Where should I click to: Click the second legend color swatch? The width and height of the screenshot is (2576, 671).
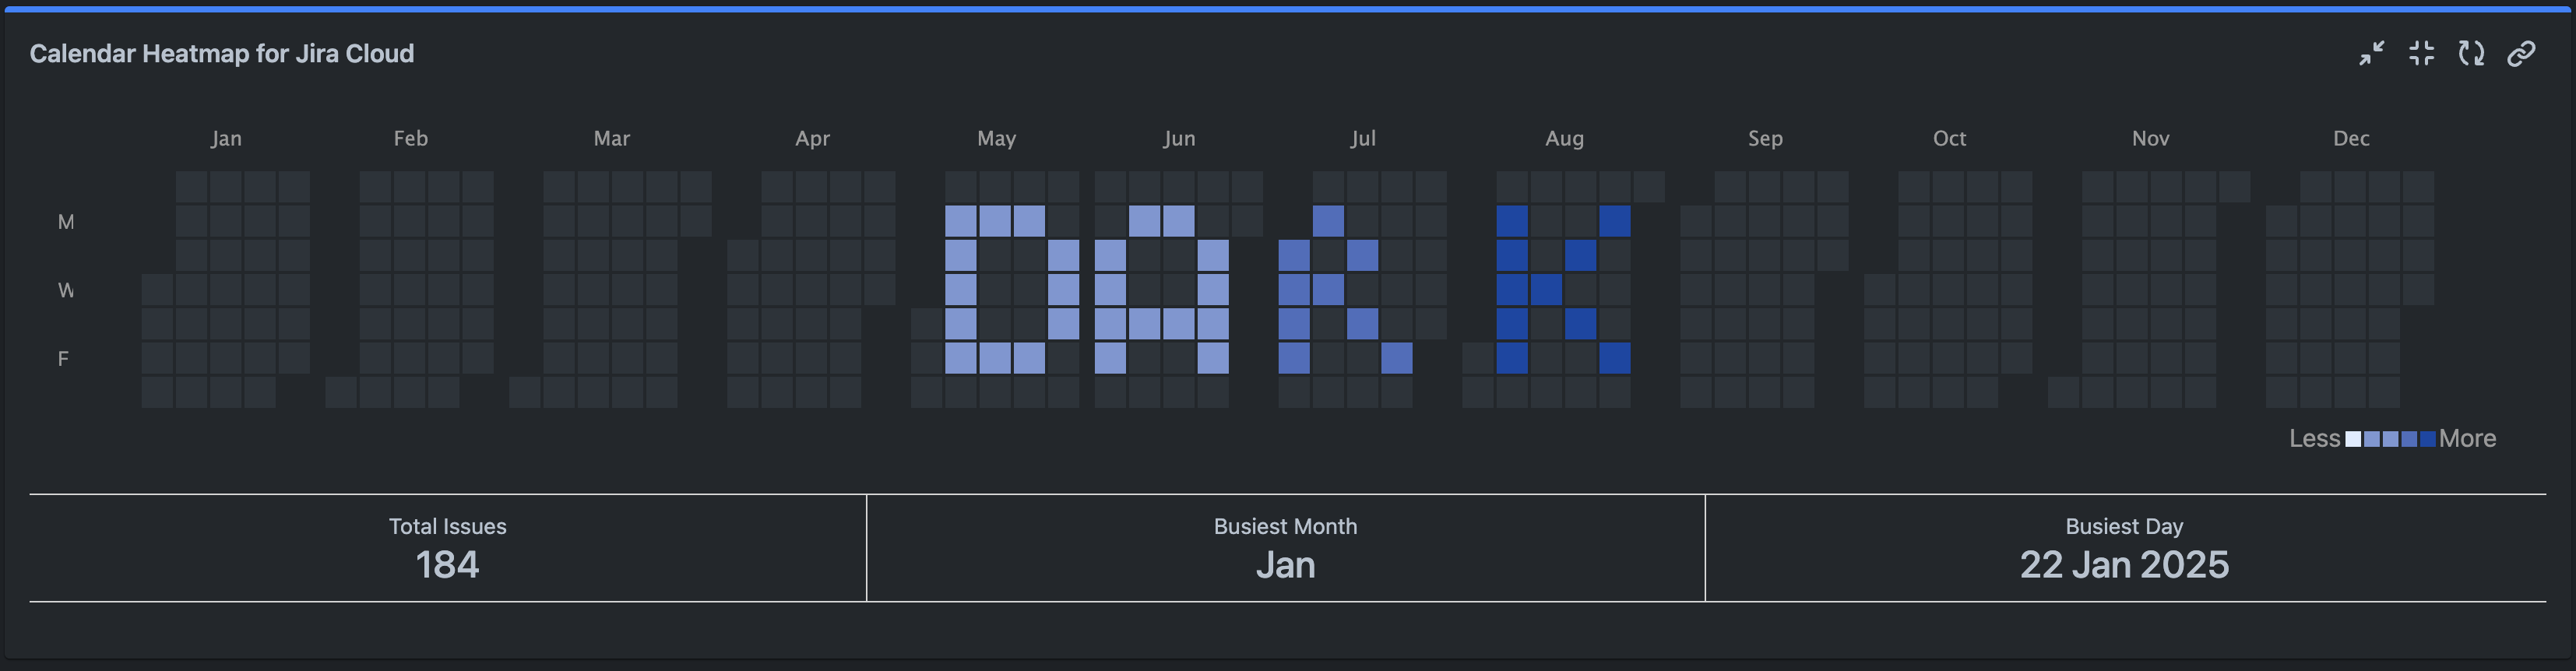[x=2372, y=440]
